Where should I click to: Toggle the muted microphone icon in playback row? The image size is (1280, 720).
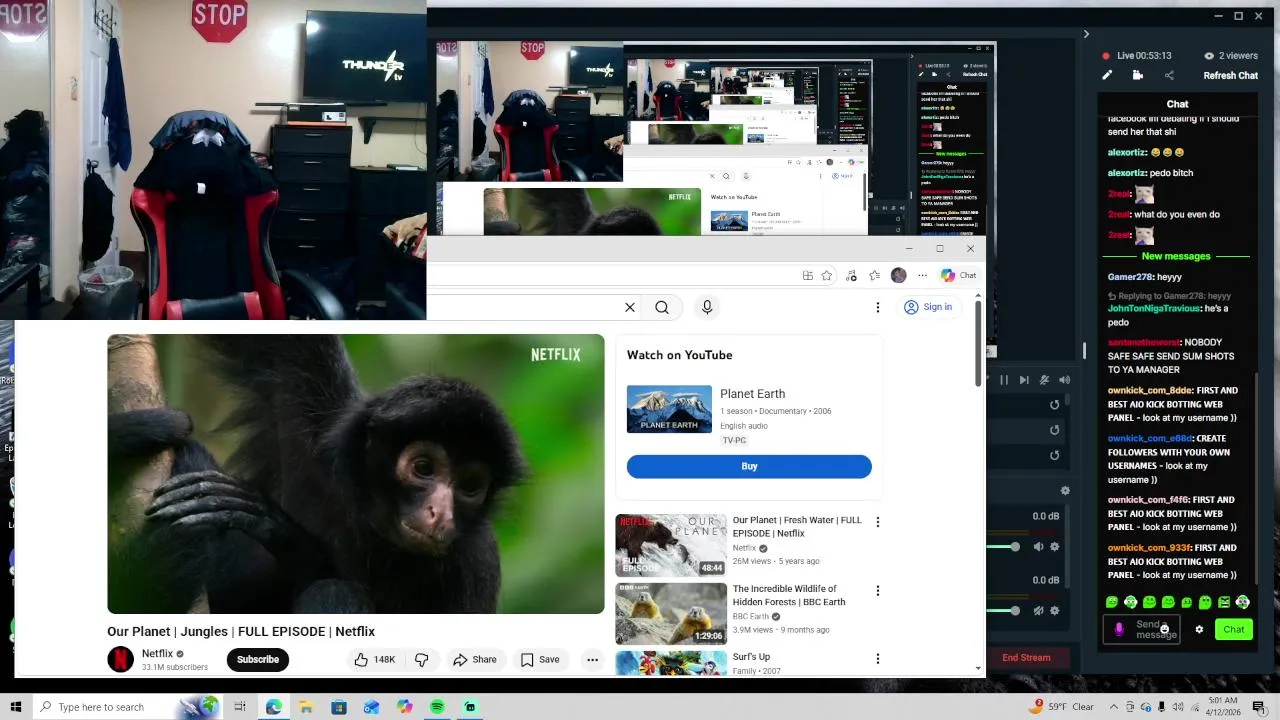[x=1044, y=380]
